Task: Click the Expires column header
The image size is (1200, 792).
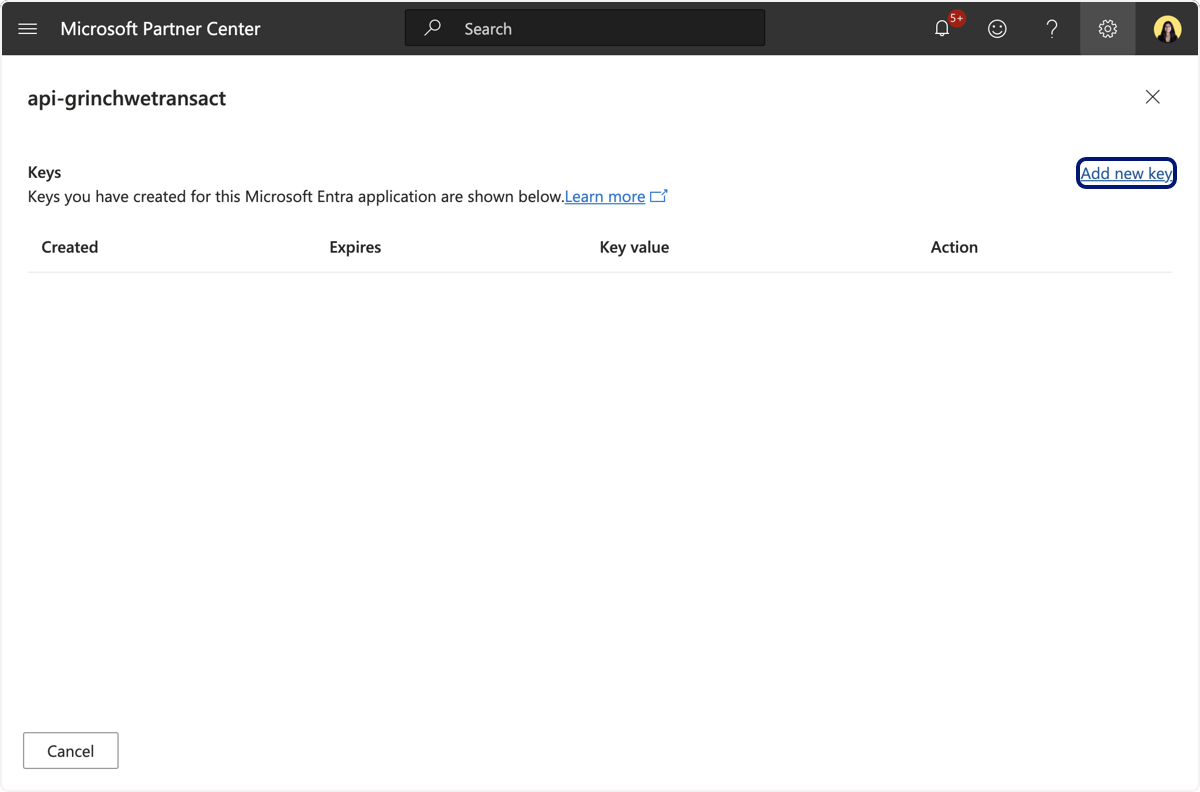Action: click(355, 247)
